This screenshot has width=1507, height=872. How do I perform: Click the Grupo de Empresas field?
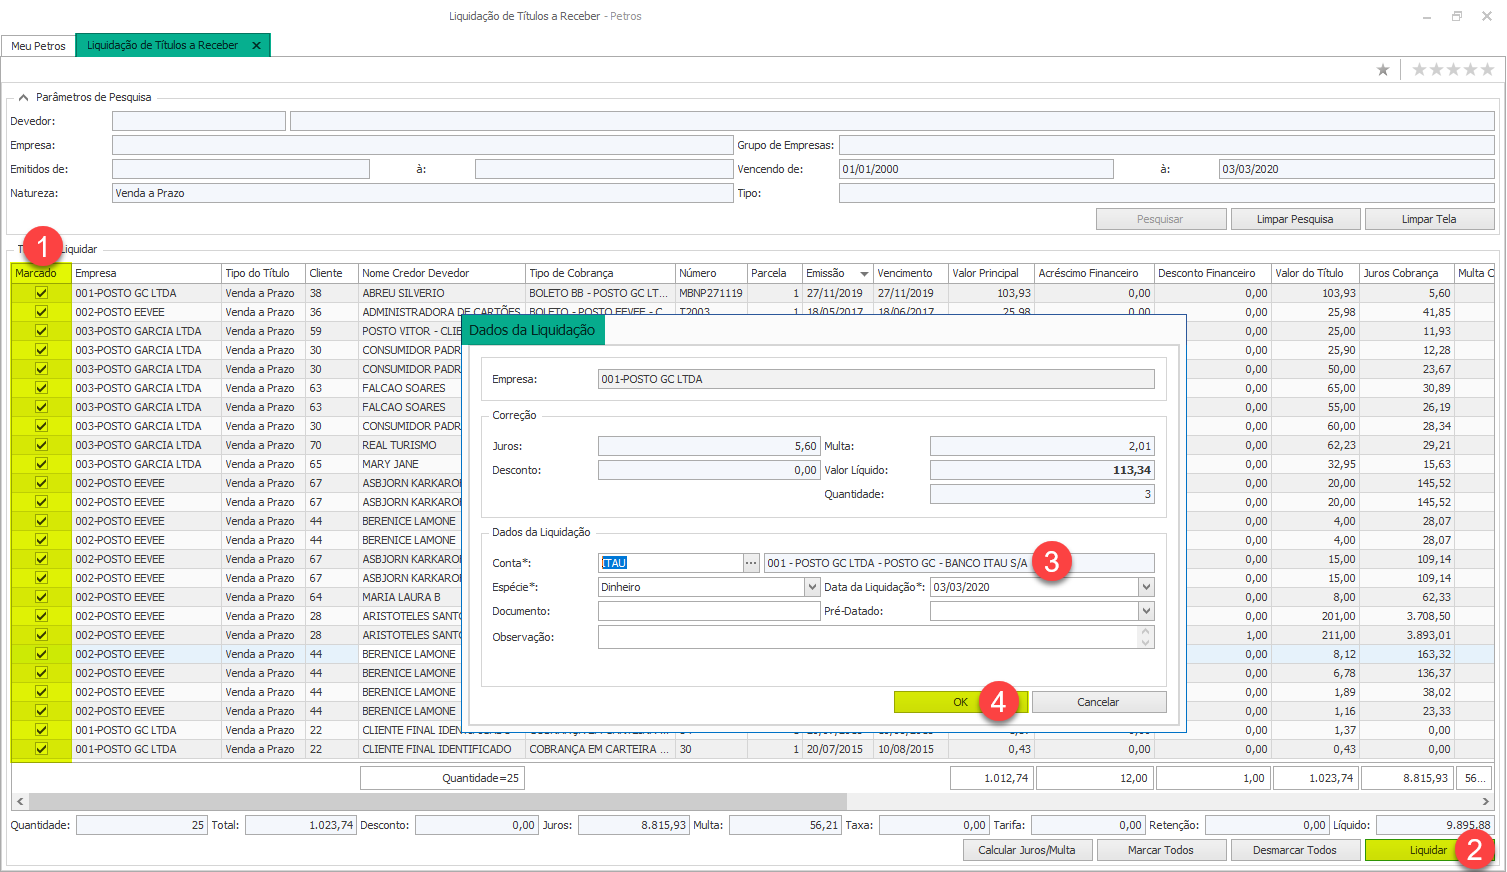[x=1167, y=145]
